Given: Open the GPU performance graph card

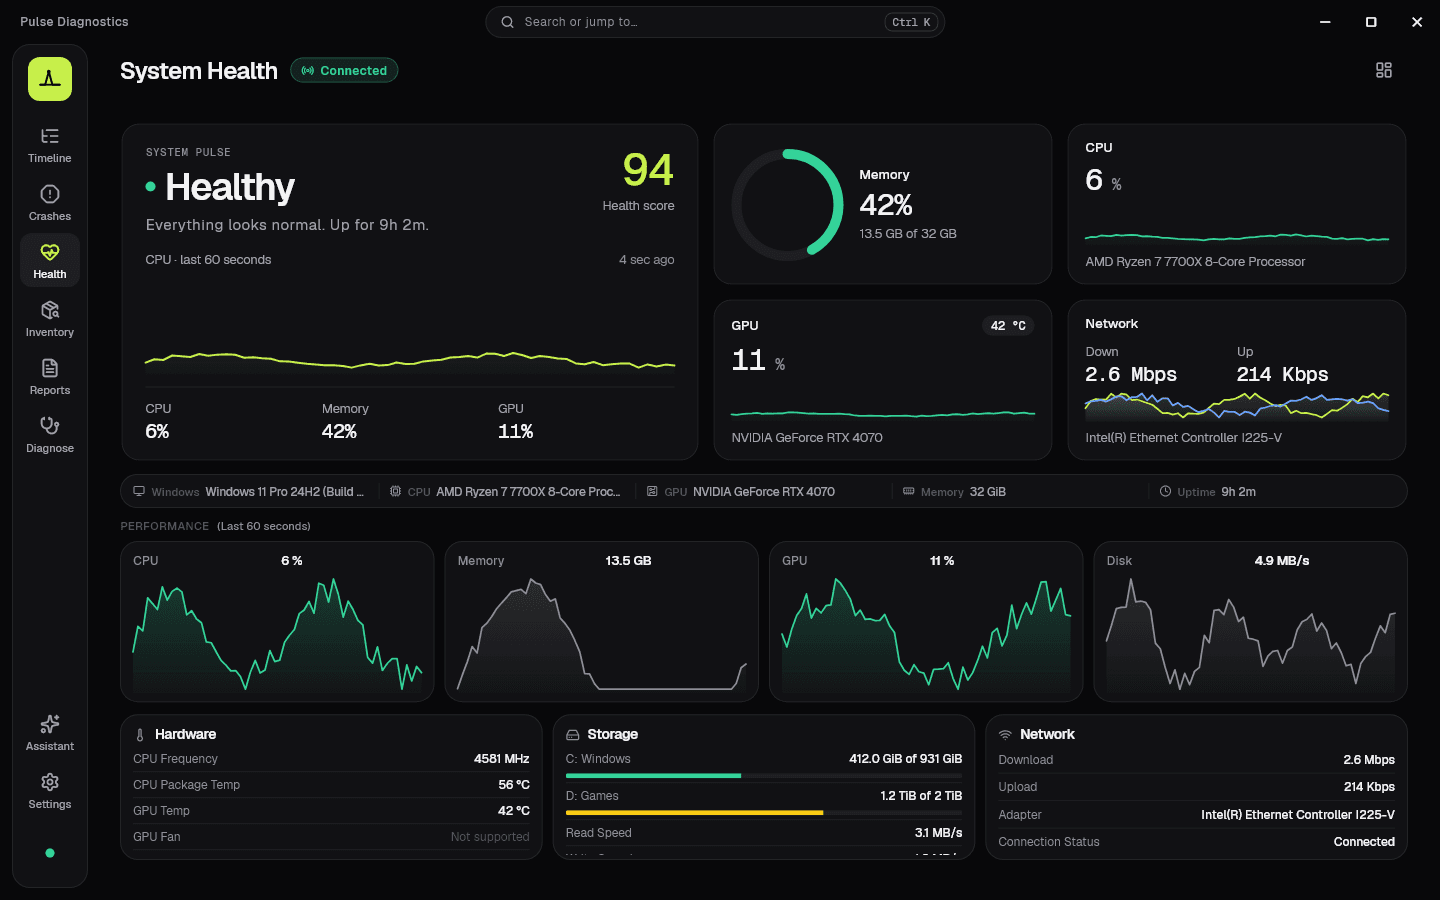Looking at the screenshot, I should 926,622.
